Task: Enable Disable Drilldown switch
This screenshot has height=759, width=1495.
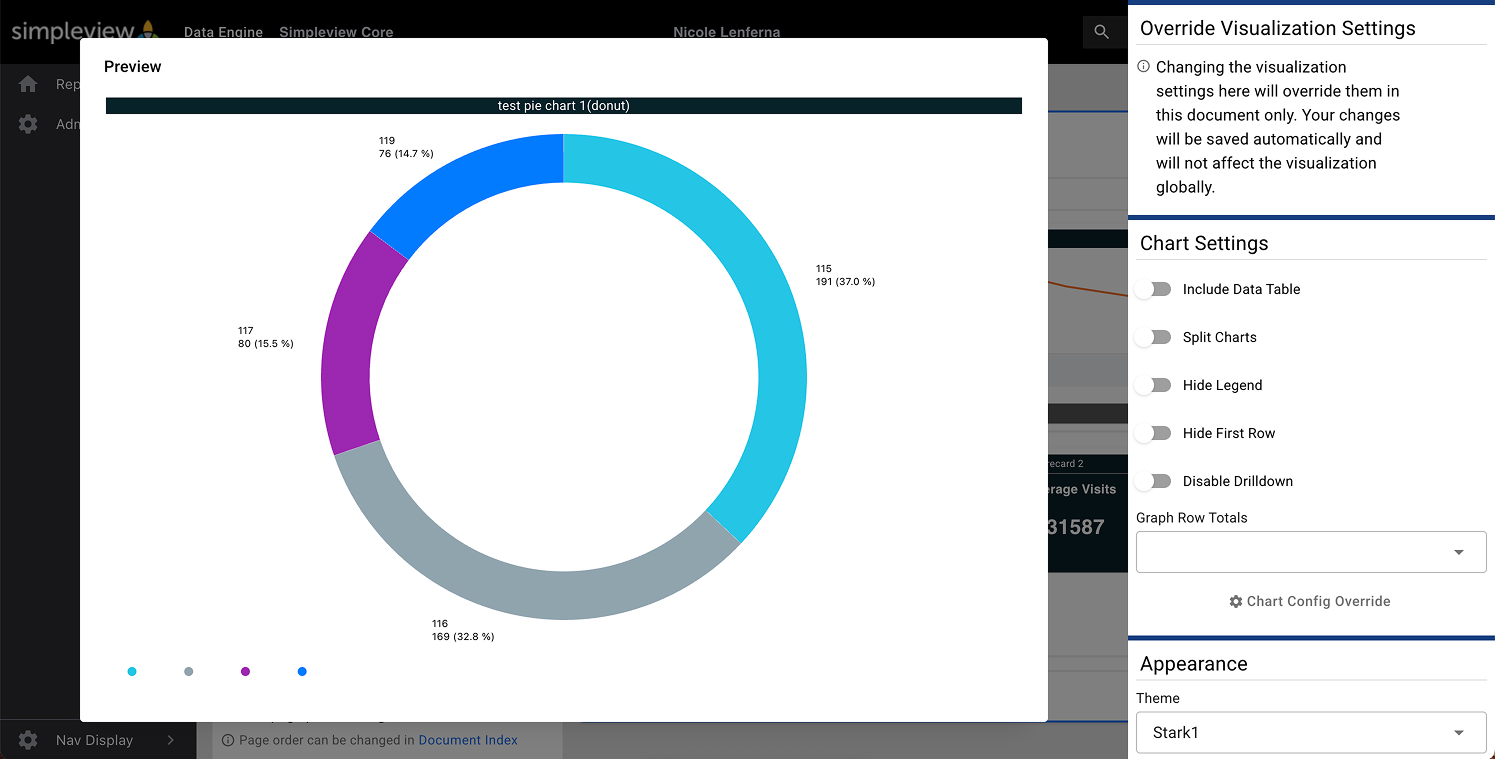Action: point(1153,481)
